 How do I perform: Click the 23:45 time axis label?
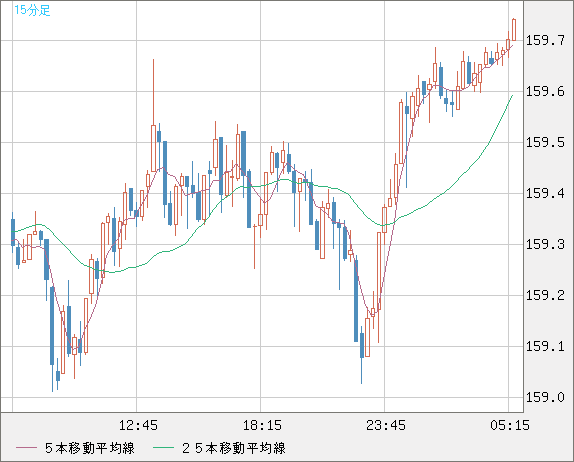386,425
